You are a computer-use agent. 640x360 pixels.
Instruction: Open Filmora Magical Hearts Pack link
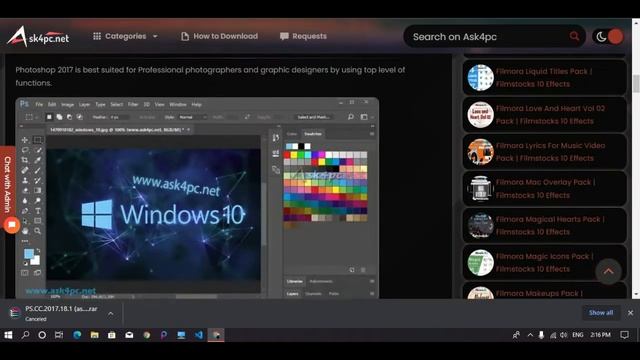[550, 226]
